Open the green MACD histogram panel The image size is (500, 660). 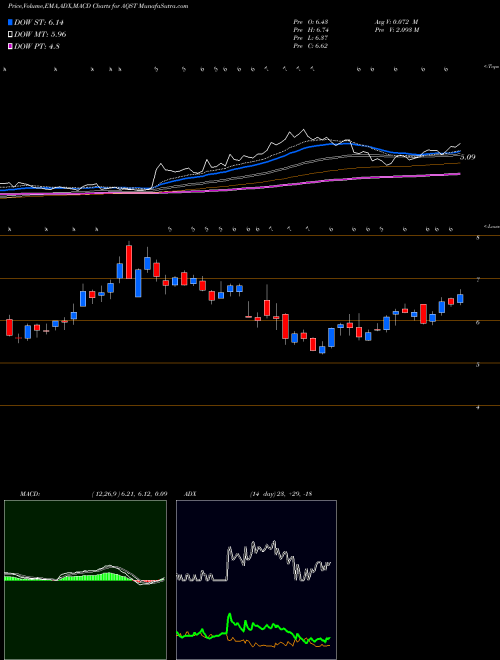[85, 580]
